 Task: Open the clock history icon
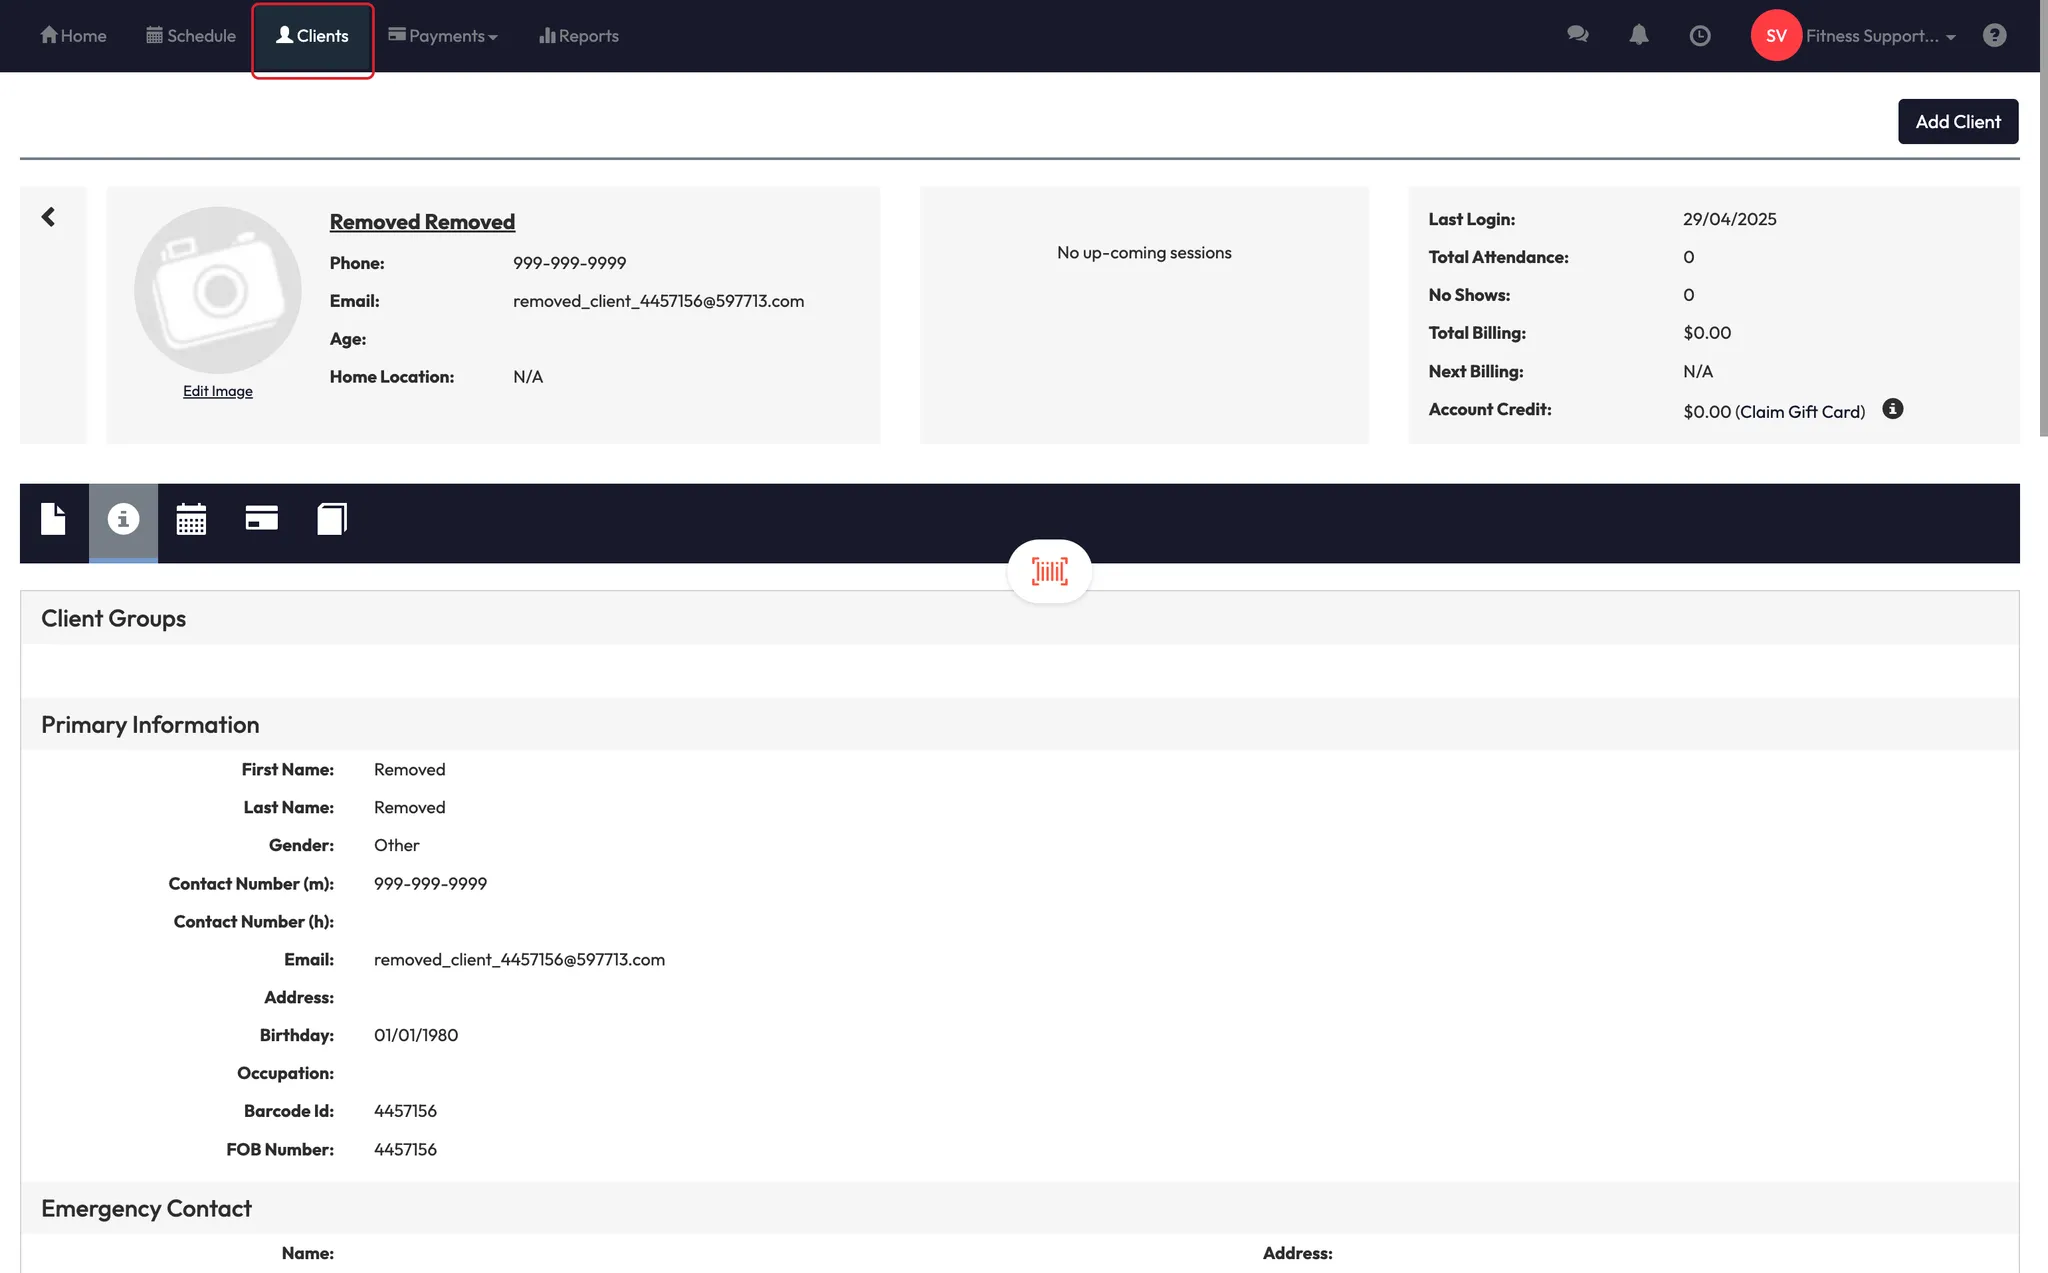pos(1699,36)
